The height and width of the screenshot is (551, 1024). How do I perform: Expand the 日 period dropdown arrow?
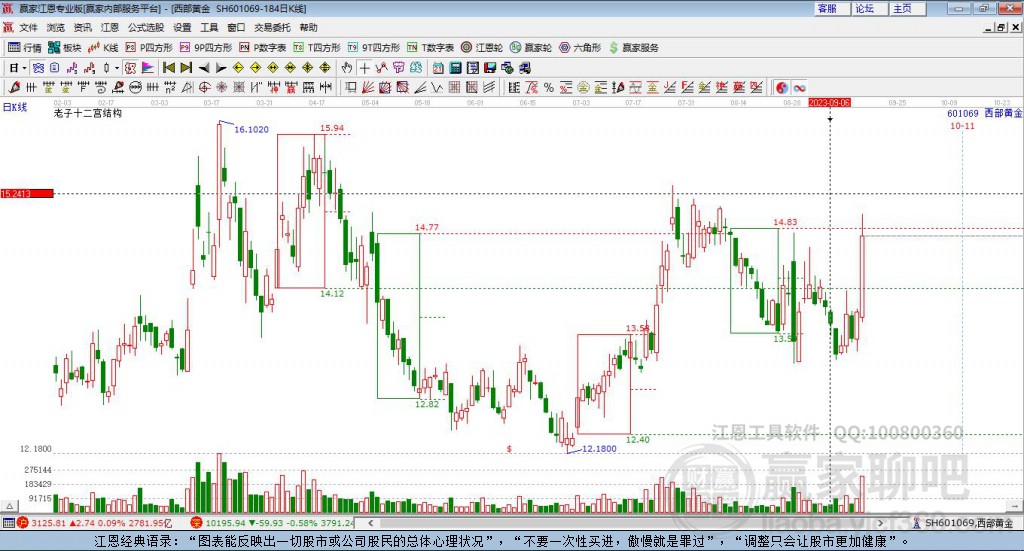pyautogui.click(x=24, y=68)
